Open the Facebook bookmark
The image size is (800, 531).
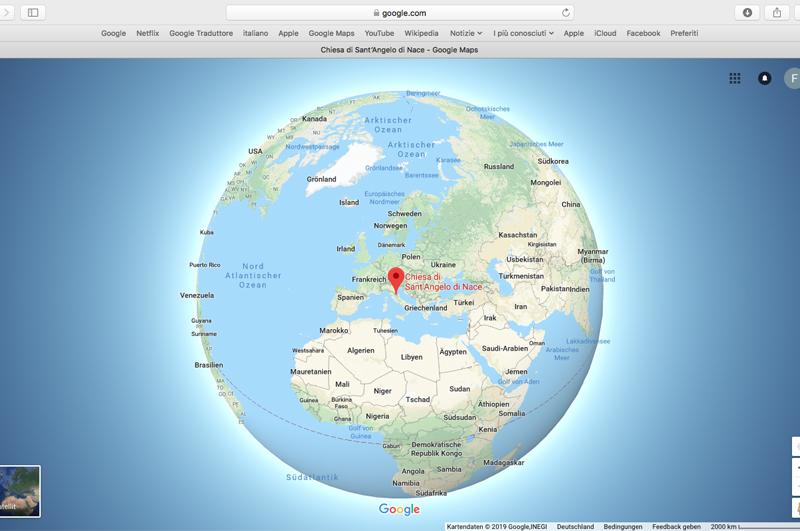click(643, 33)
